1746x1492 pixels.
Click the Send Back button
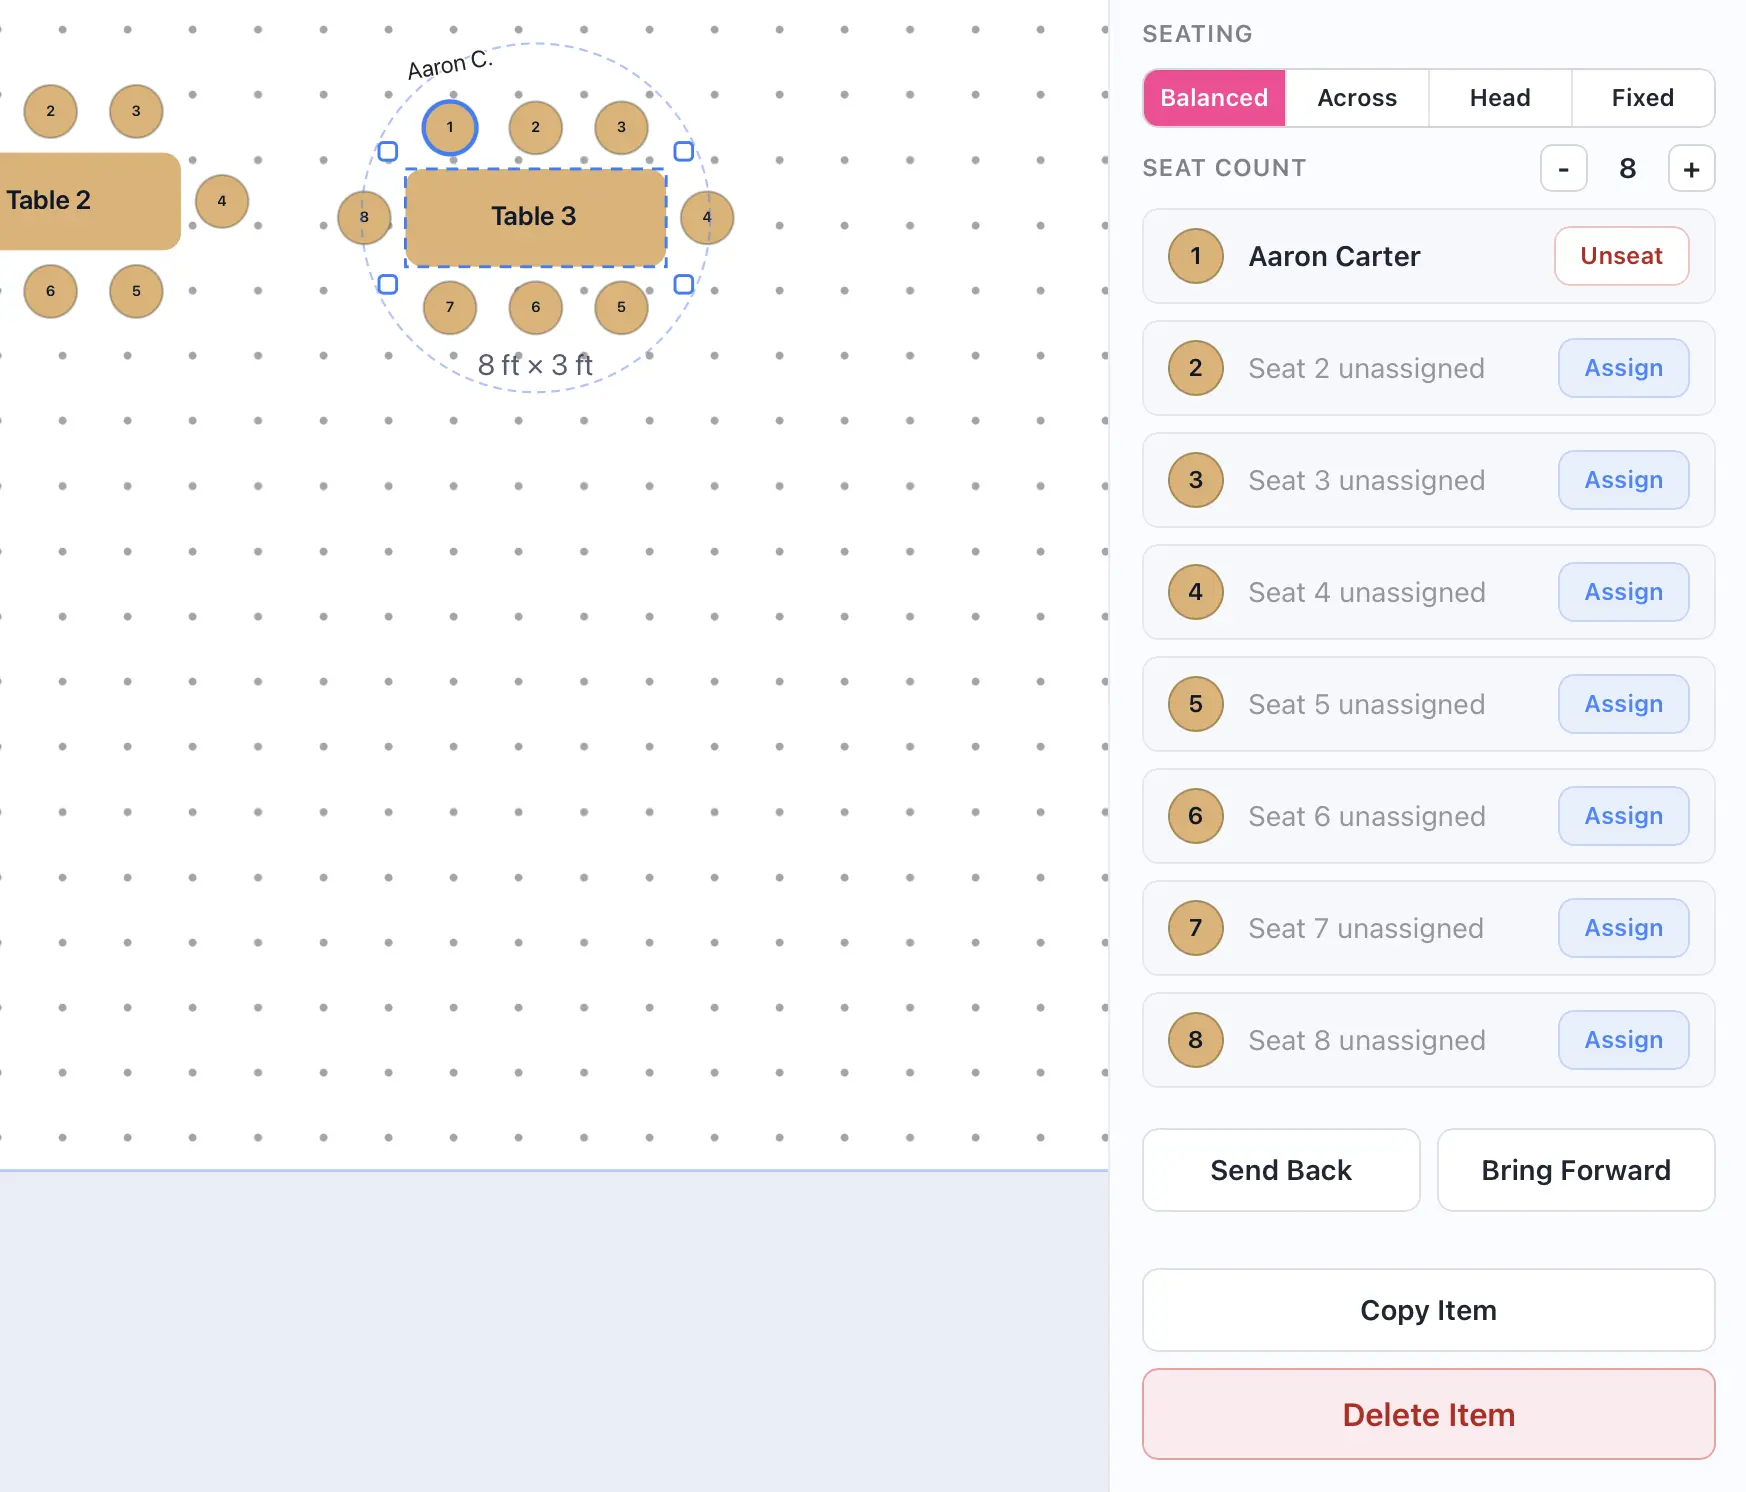pos(1281,1170)
